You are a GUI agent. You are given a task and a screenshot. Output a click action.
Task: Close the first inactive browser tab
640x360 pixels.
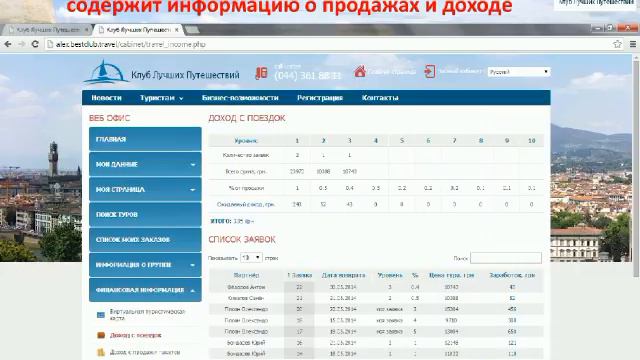point(86,30)
